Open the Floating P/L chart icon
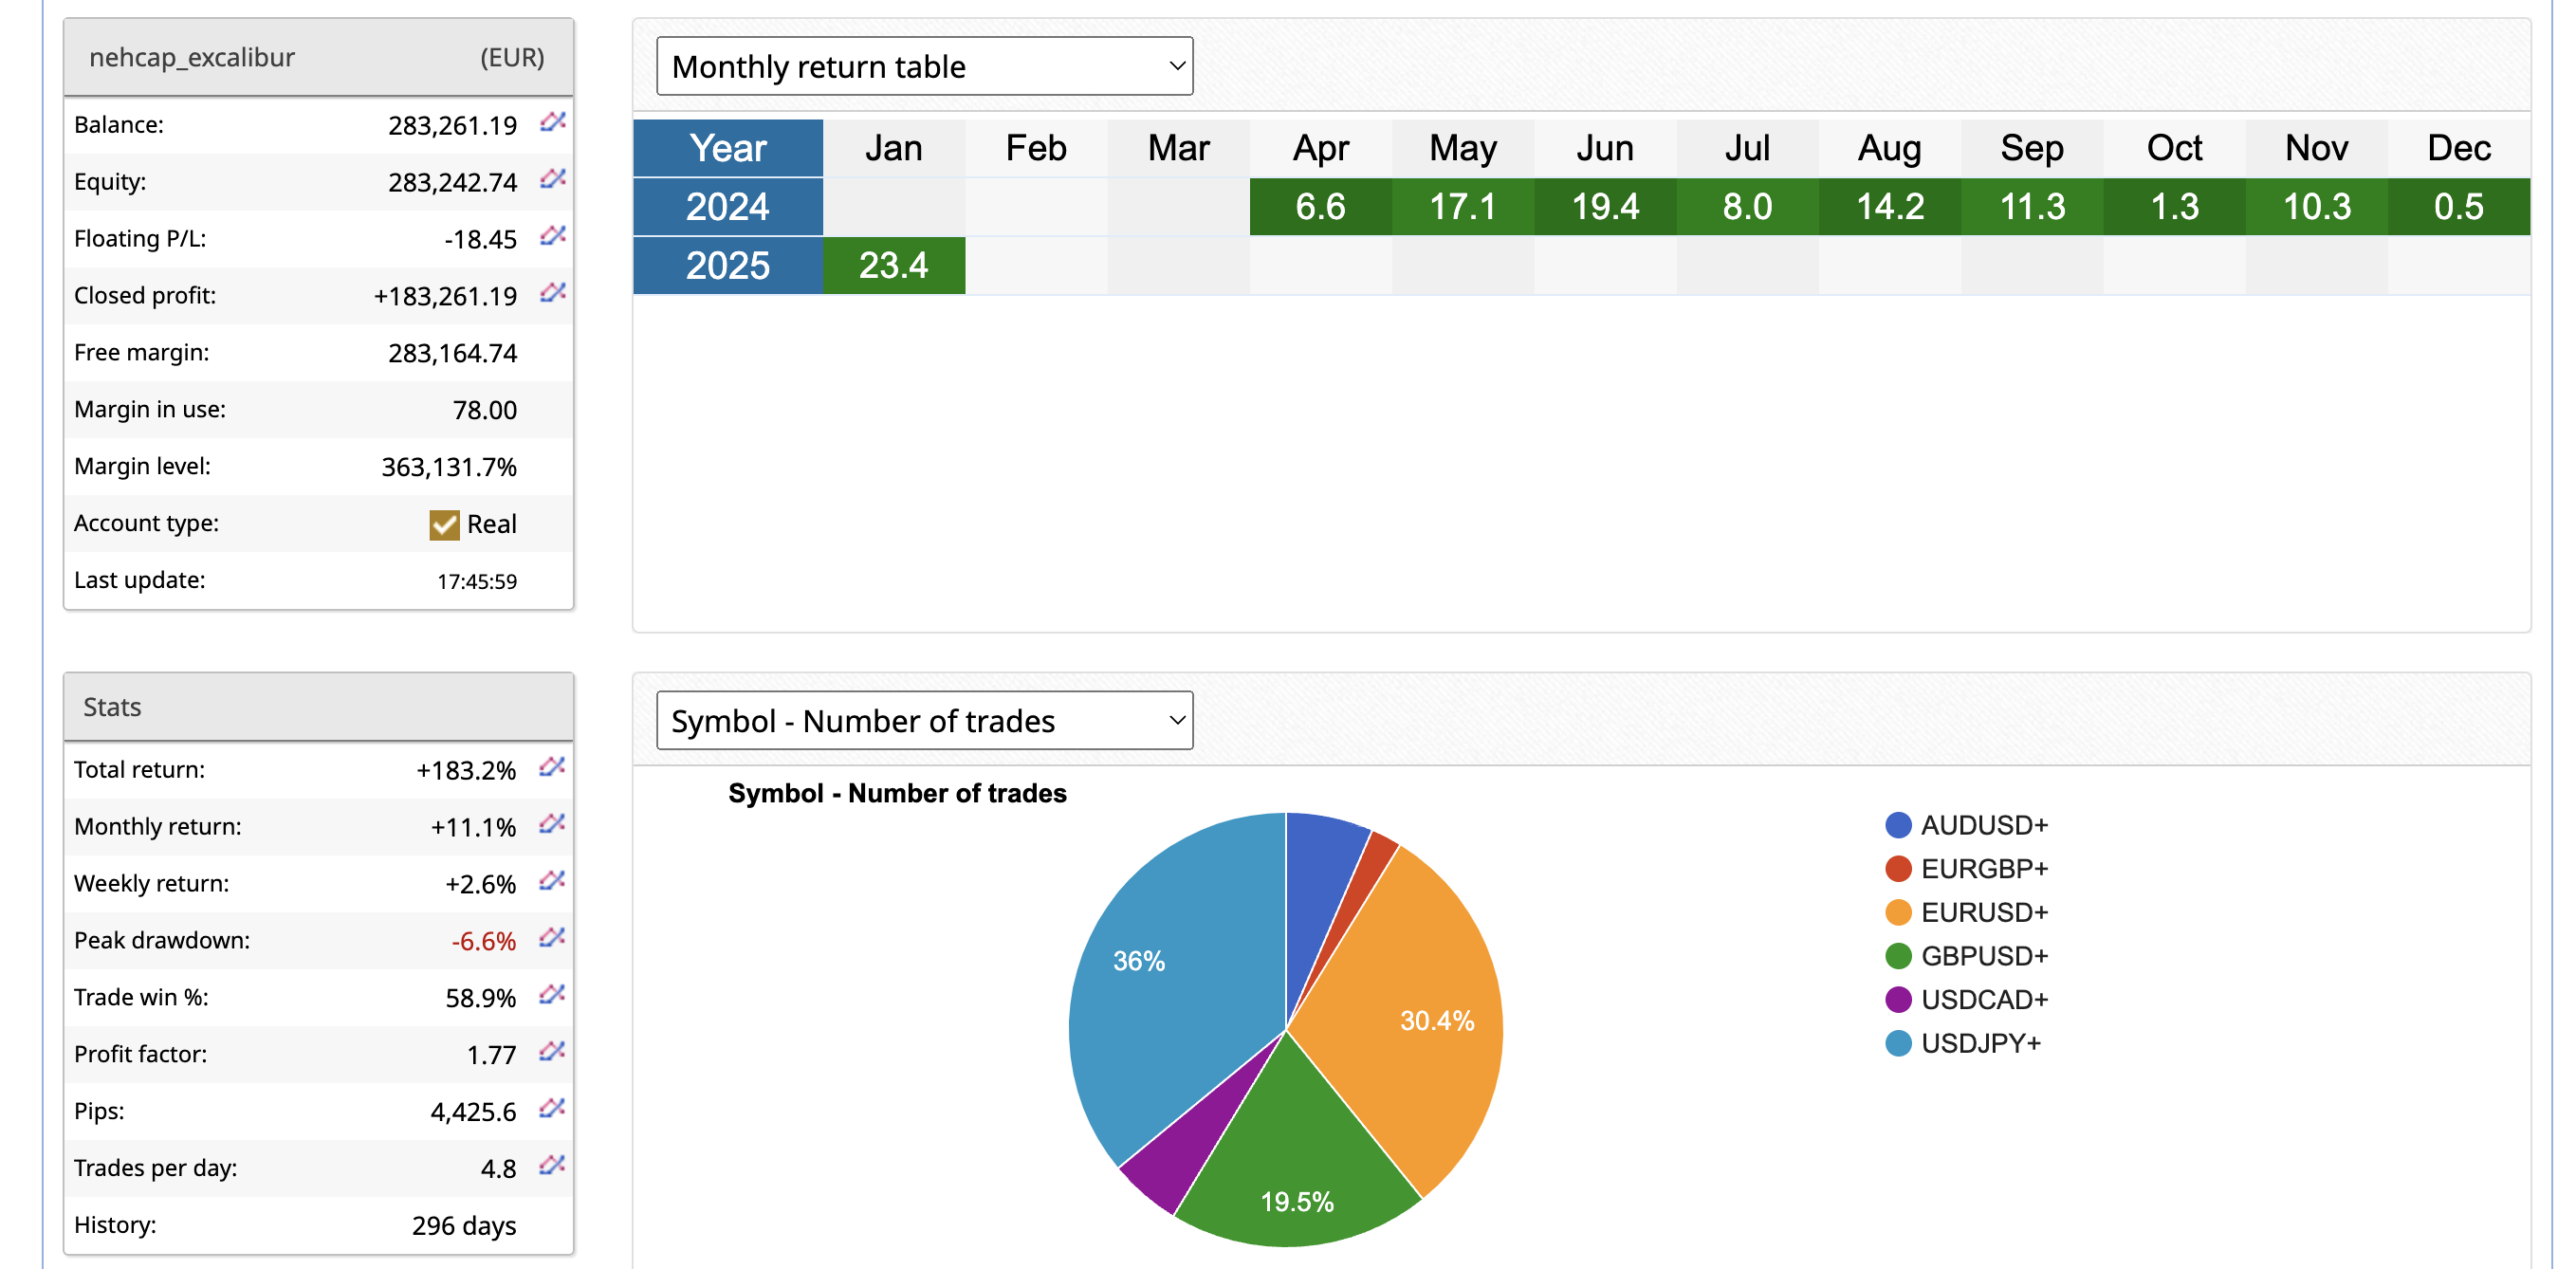Image resolution: width=2576 pixels, height=1269 pixels. pos(552,236)
